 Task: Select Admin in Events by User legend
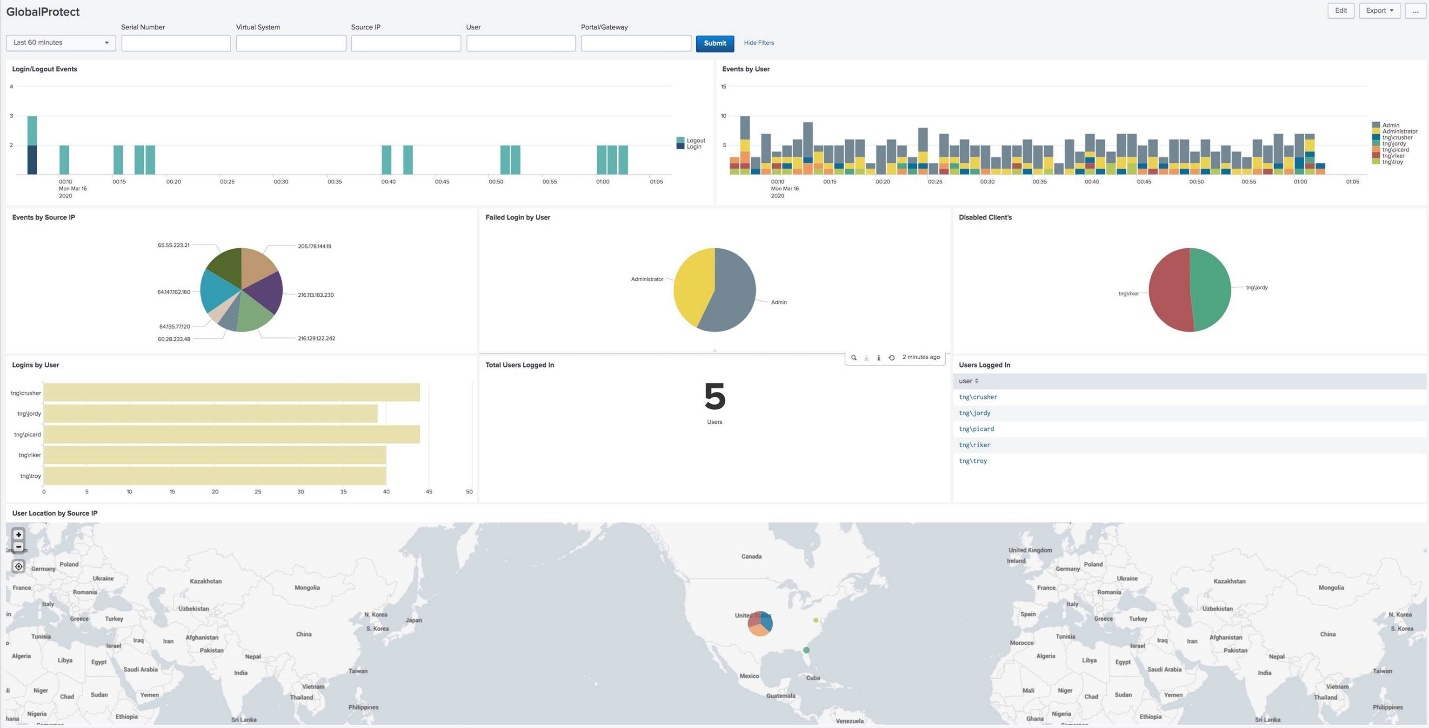point(1386,125)
